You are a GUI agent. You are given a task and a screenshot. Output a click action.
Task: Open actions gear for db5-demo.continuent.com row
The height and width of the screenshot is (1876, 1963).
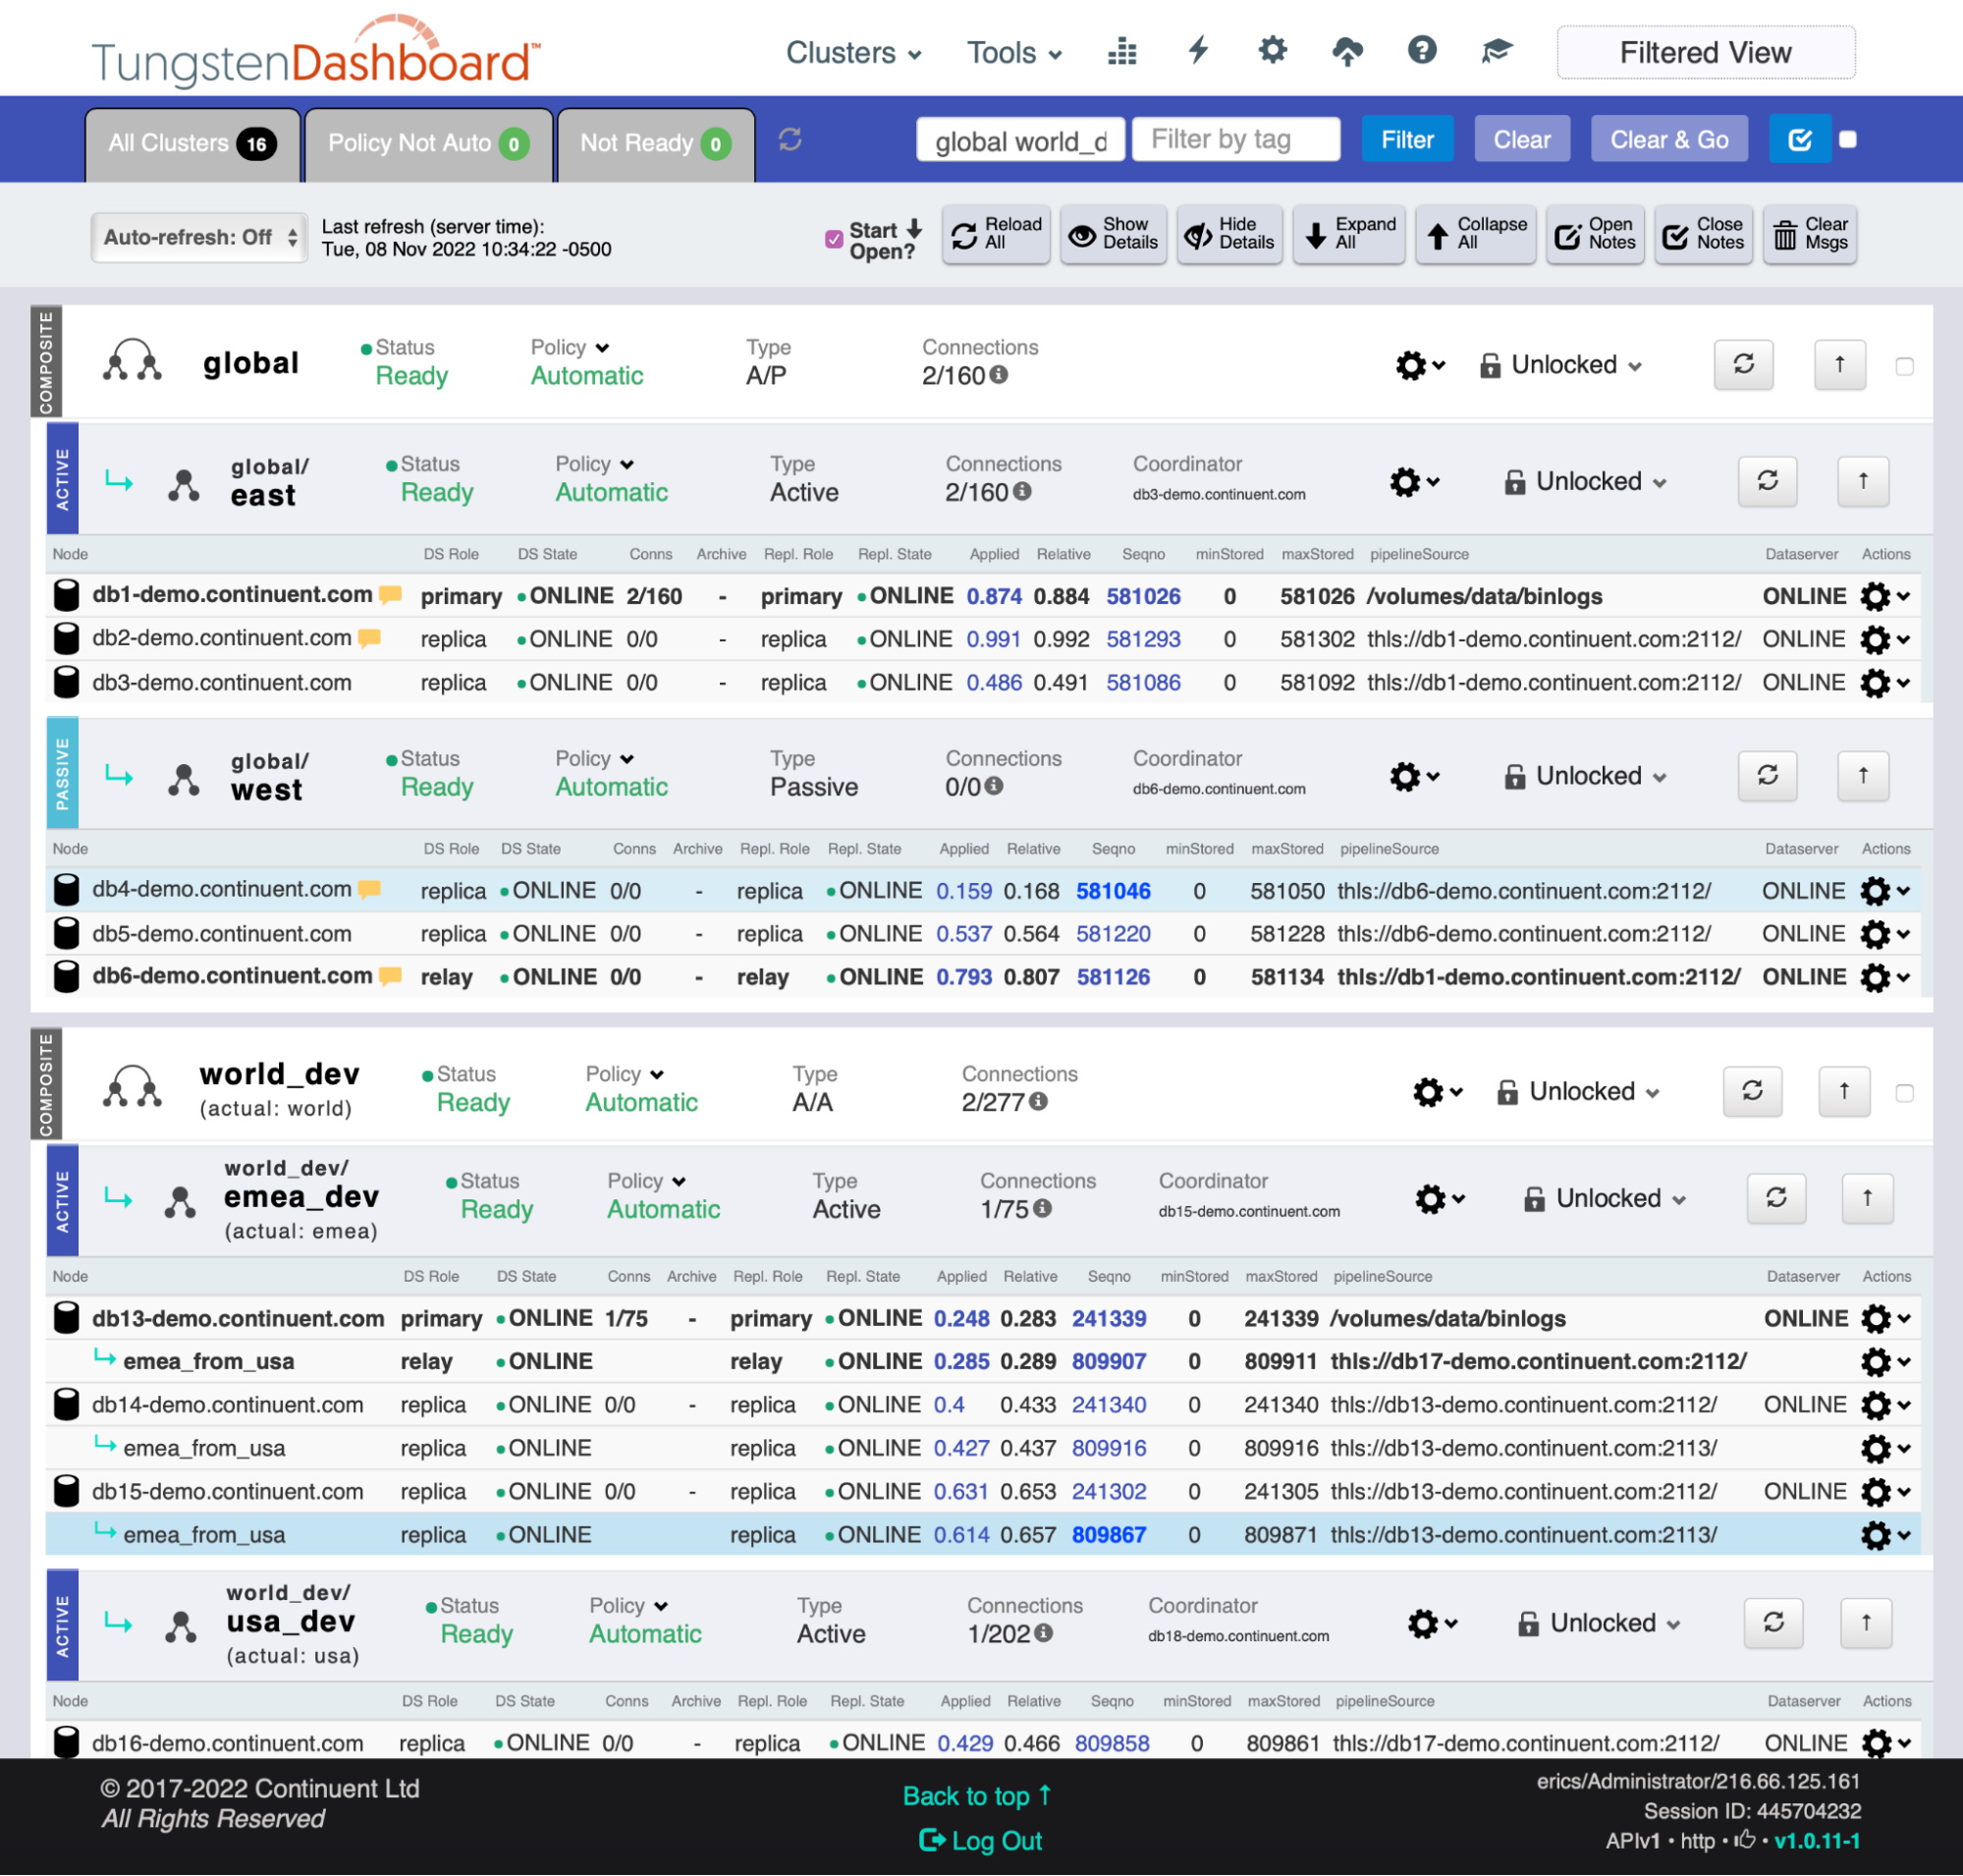coord(1884,934)
